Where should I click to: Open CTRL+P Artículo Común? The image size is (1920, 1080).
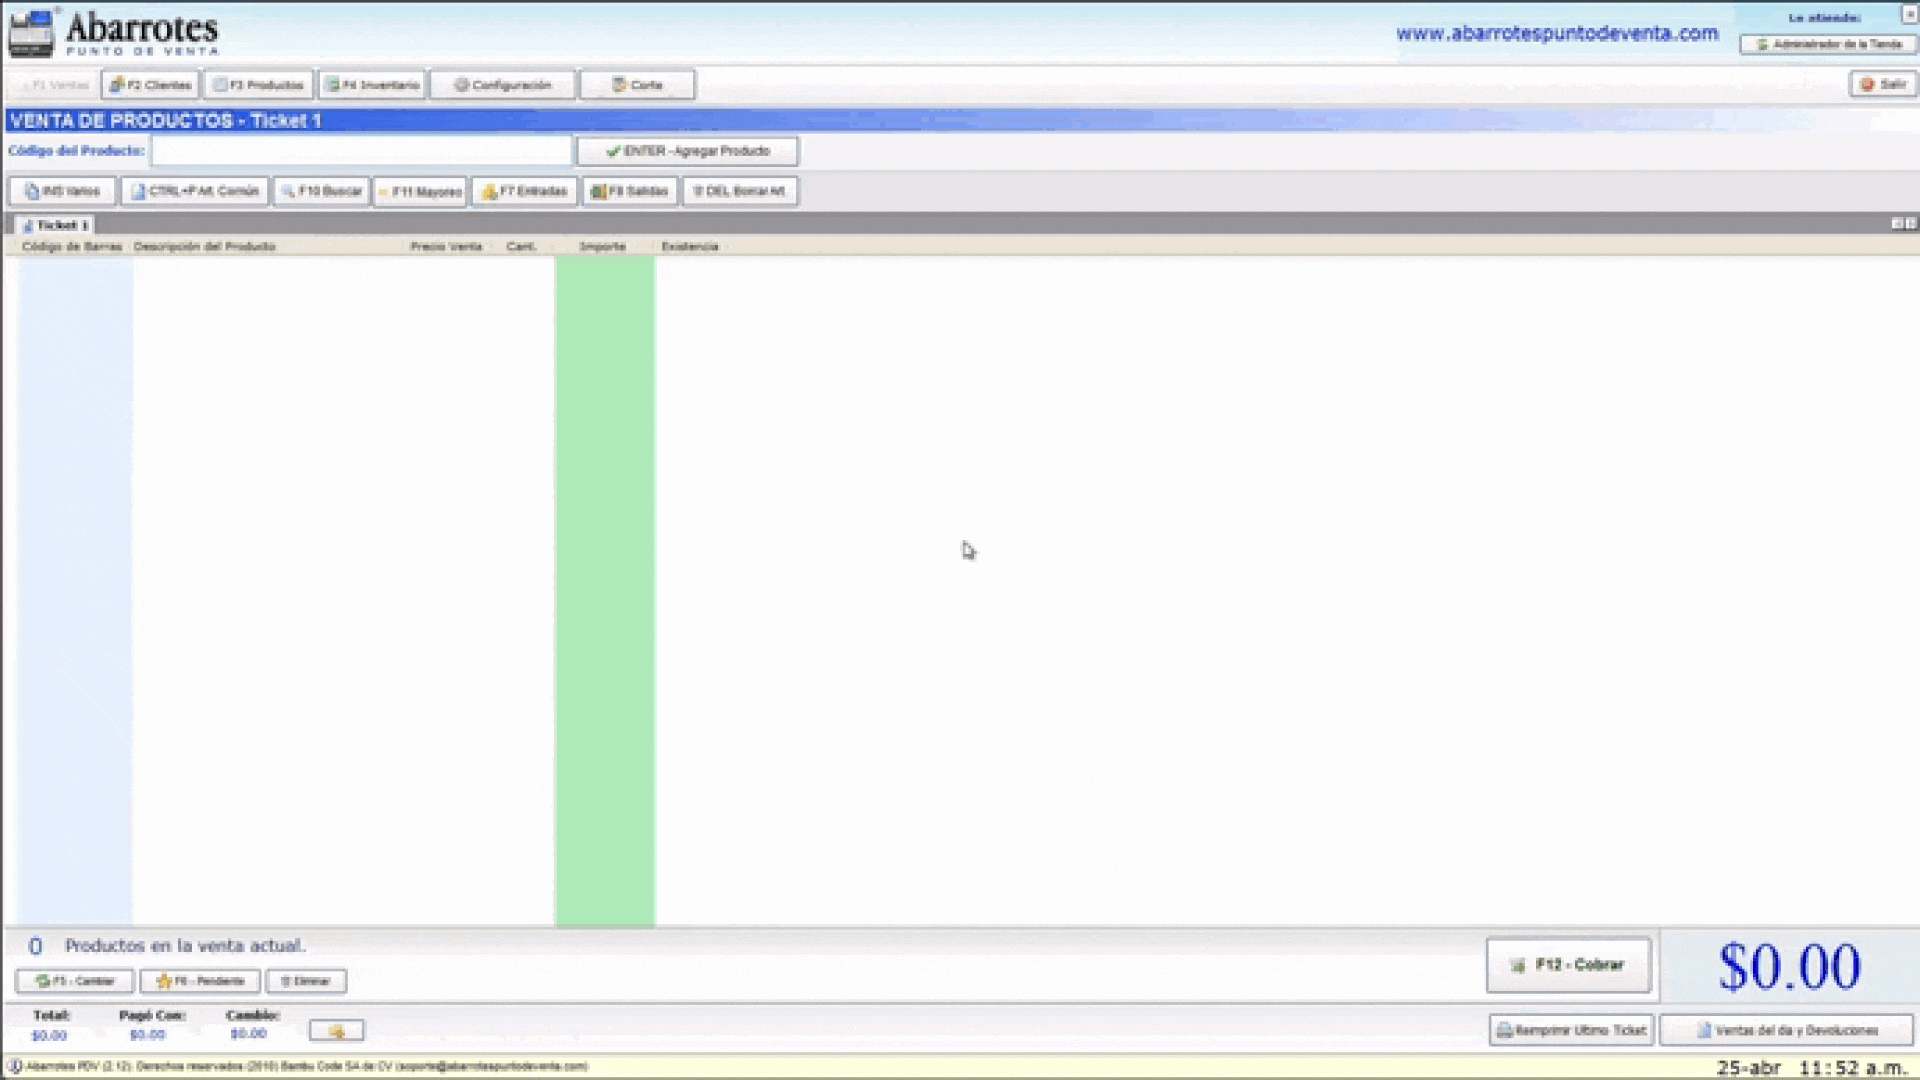[x=194, y=190]
